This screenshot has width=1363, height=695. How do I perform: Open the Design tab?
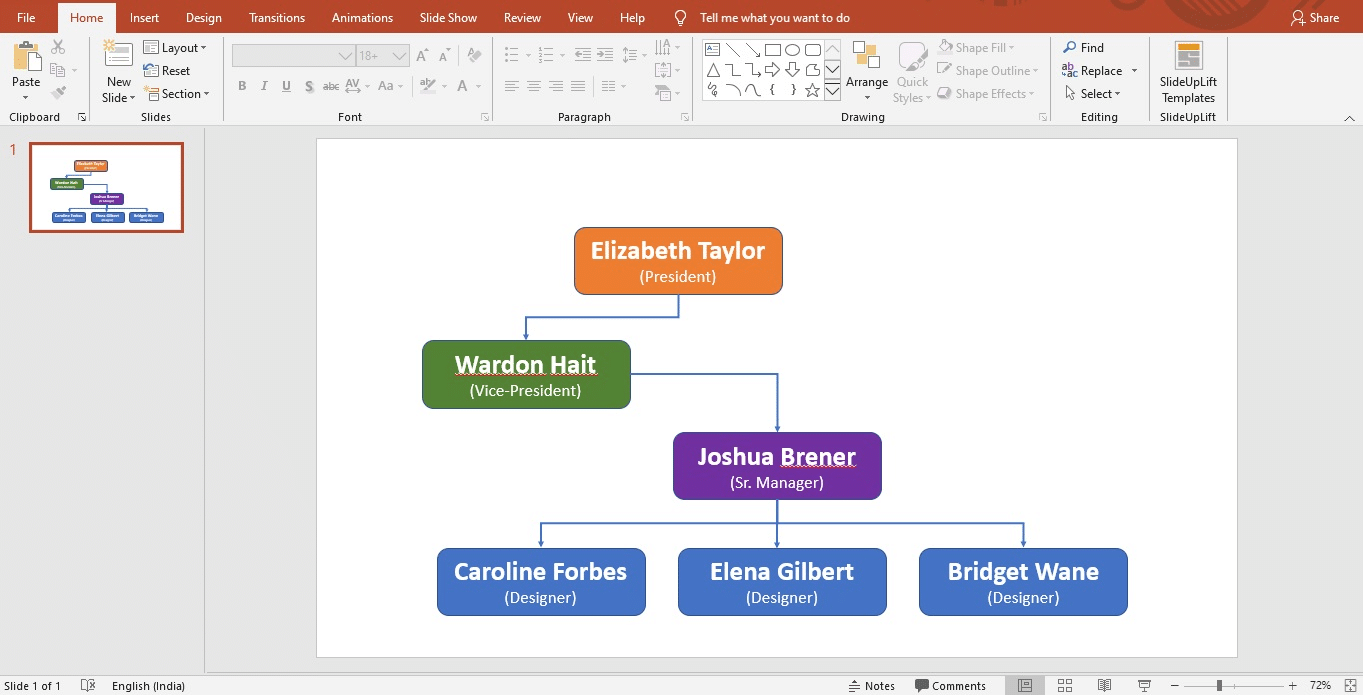[203, 17]
